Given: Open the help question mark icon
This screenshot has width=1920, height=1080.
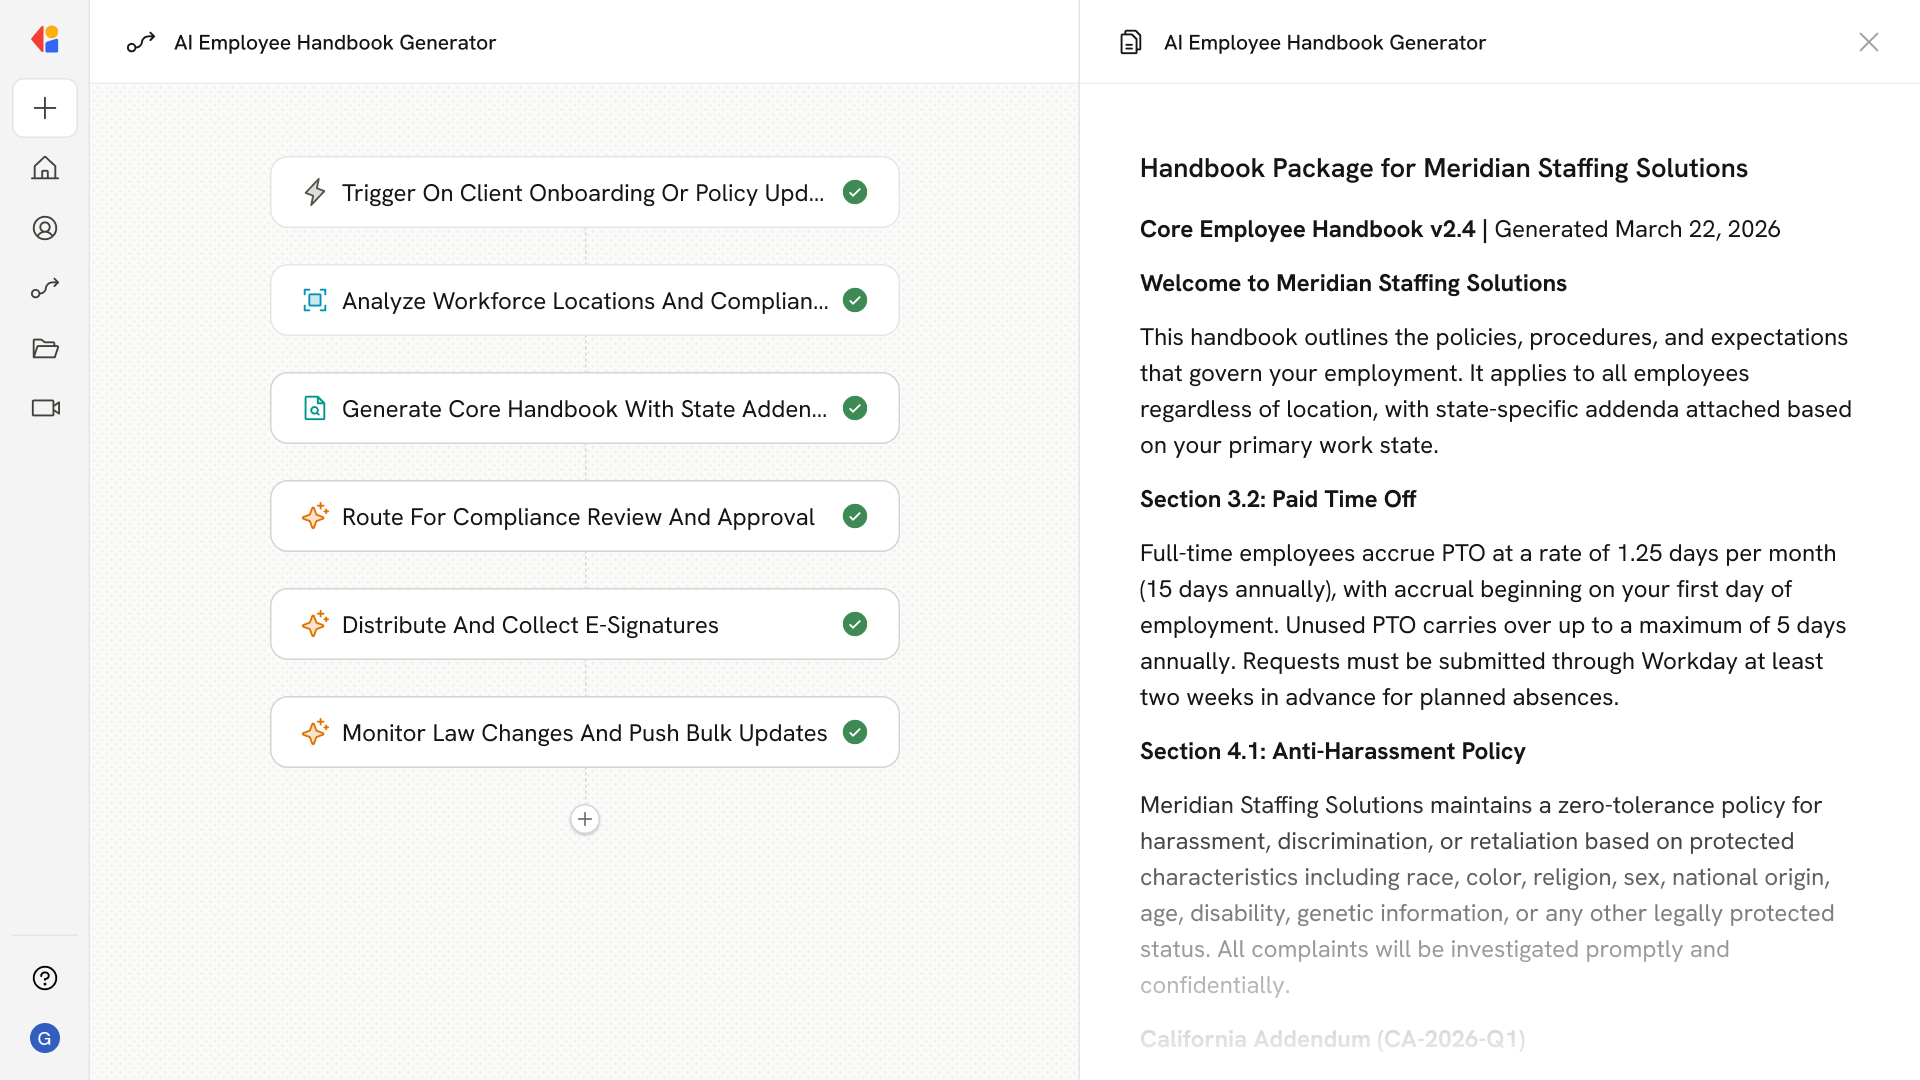Looking at the screenshot, I should tap(45, 978).
